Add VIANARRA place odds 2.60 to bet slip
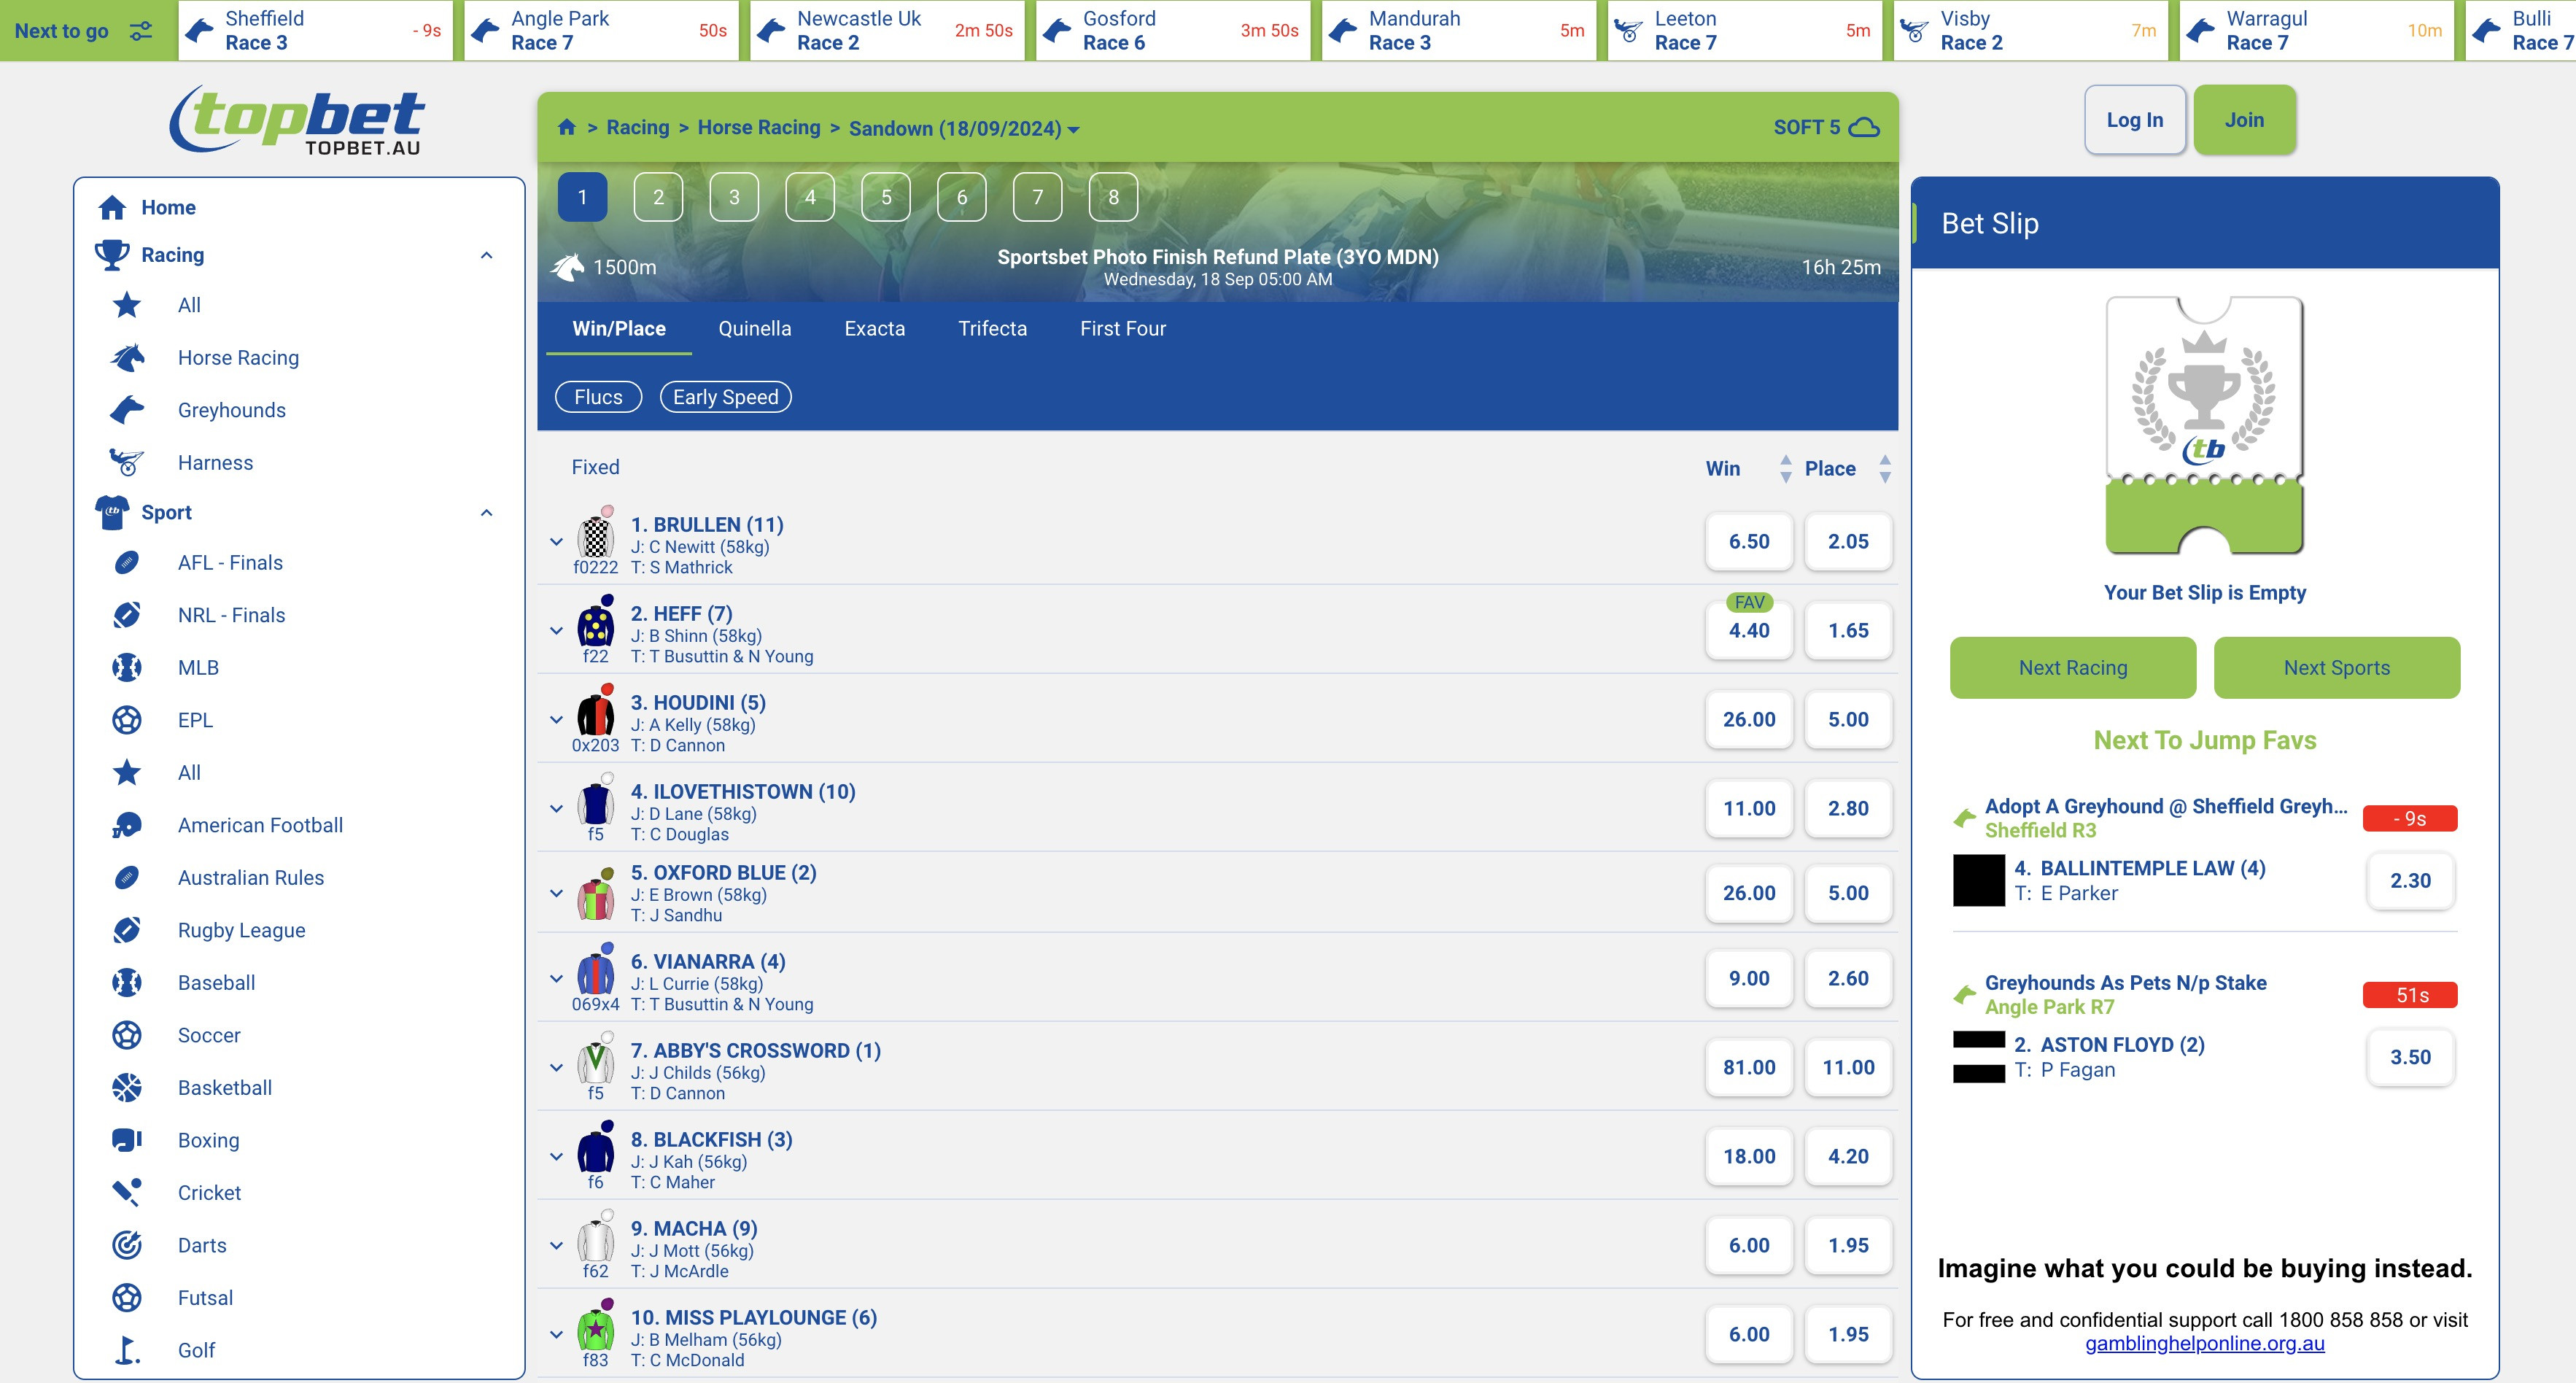This screenshot has width=2576, height=1383. pos(1848,978)
